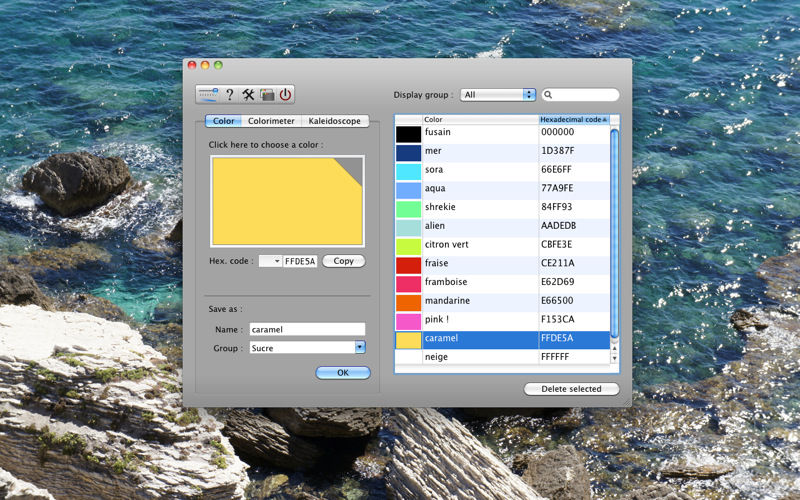This screenshot has height=500, width=800.
Task: Click hex value CBFE3E
Action: [x=557, y=244]
